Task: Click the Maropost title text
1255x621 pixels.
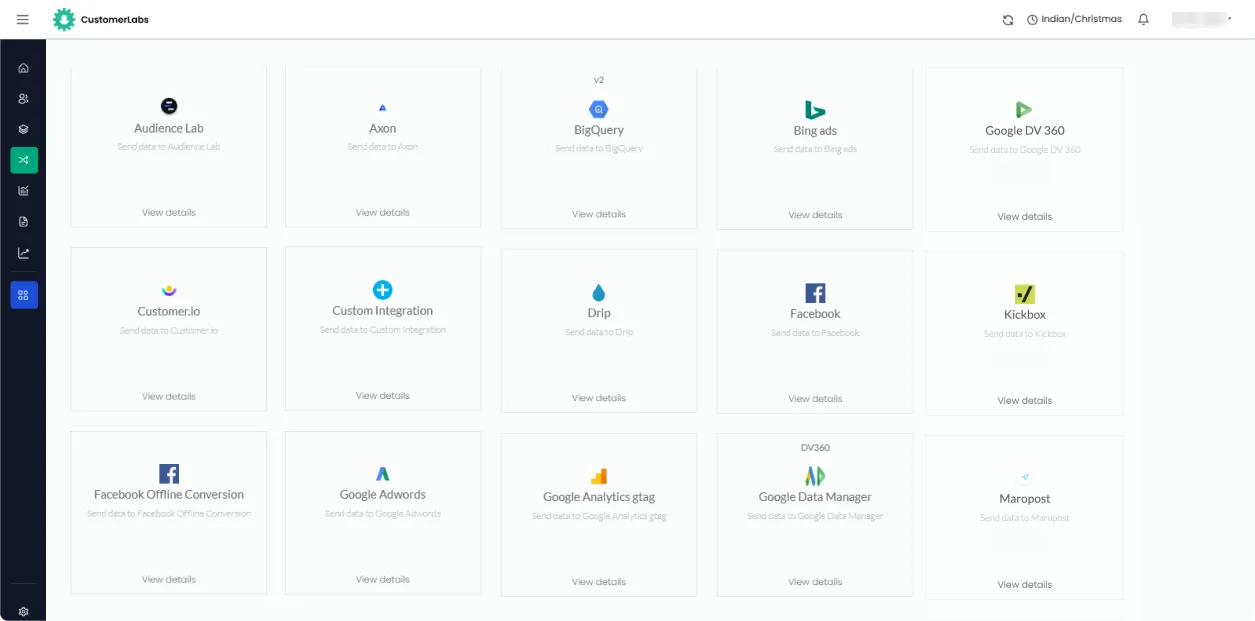Action: [x=1025, y=499]
